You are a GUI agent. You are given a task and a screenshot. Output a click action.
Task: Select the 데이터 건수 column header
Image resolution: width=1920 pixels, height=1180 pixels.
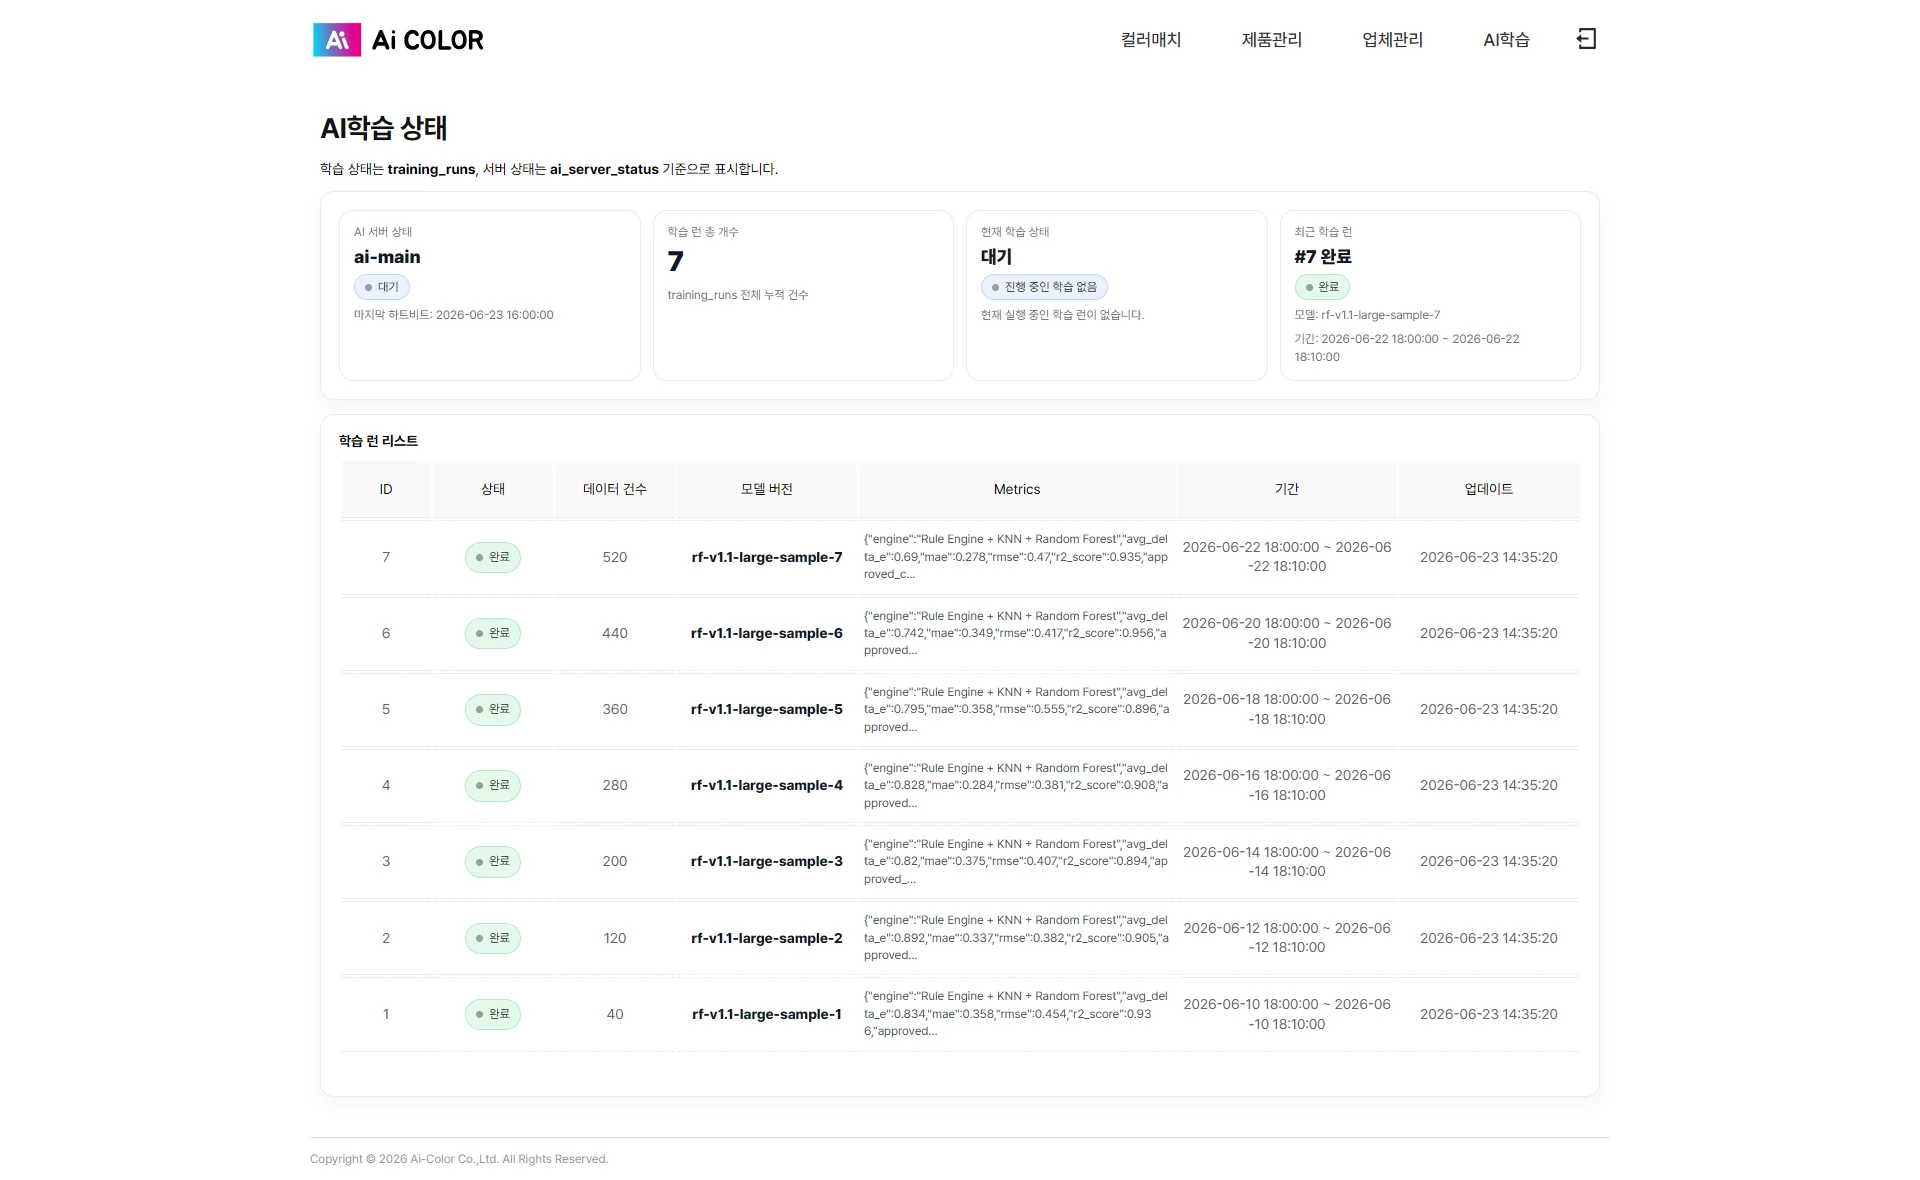[615, 489]
